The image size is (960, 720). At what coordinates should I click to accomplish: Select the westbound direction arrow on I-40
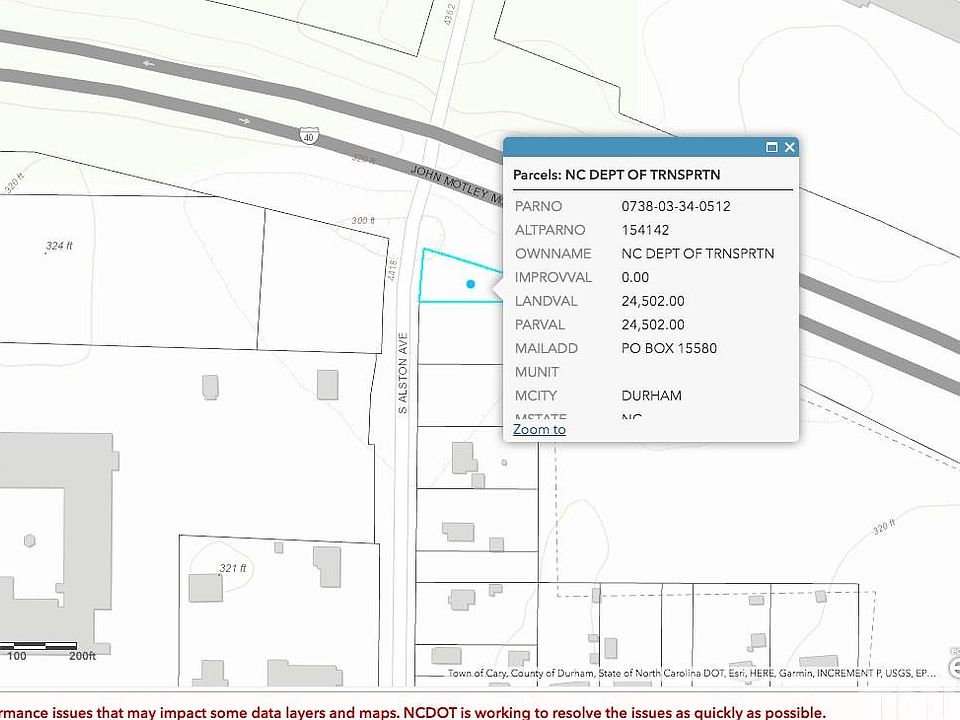pos(148,63)
